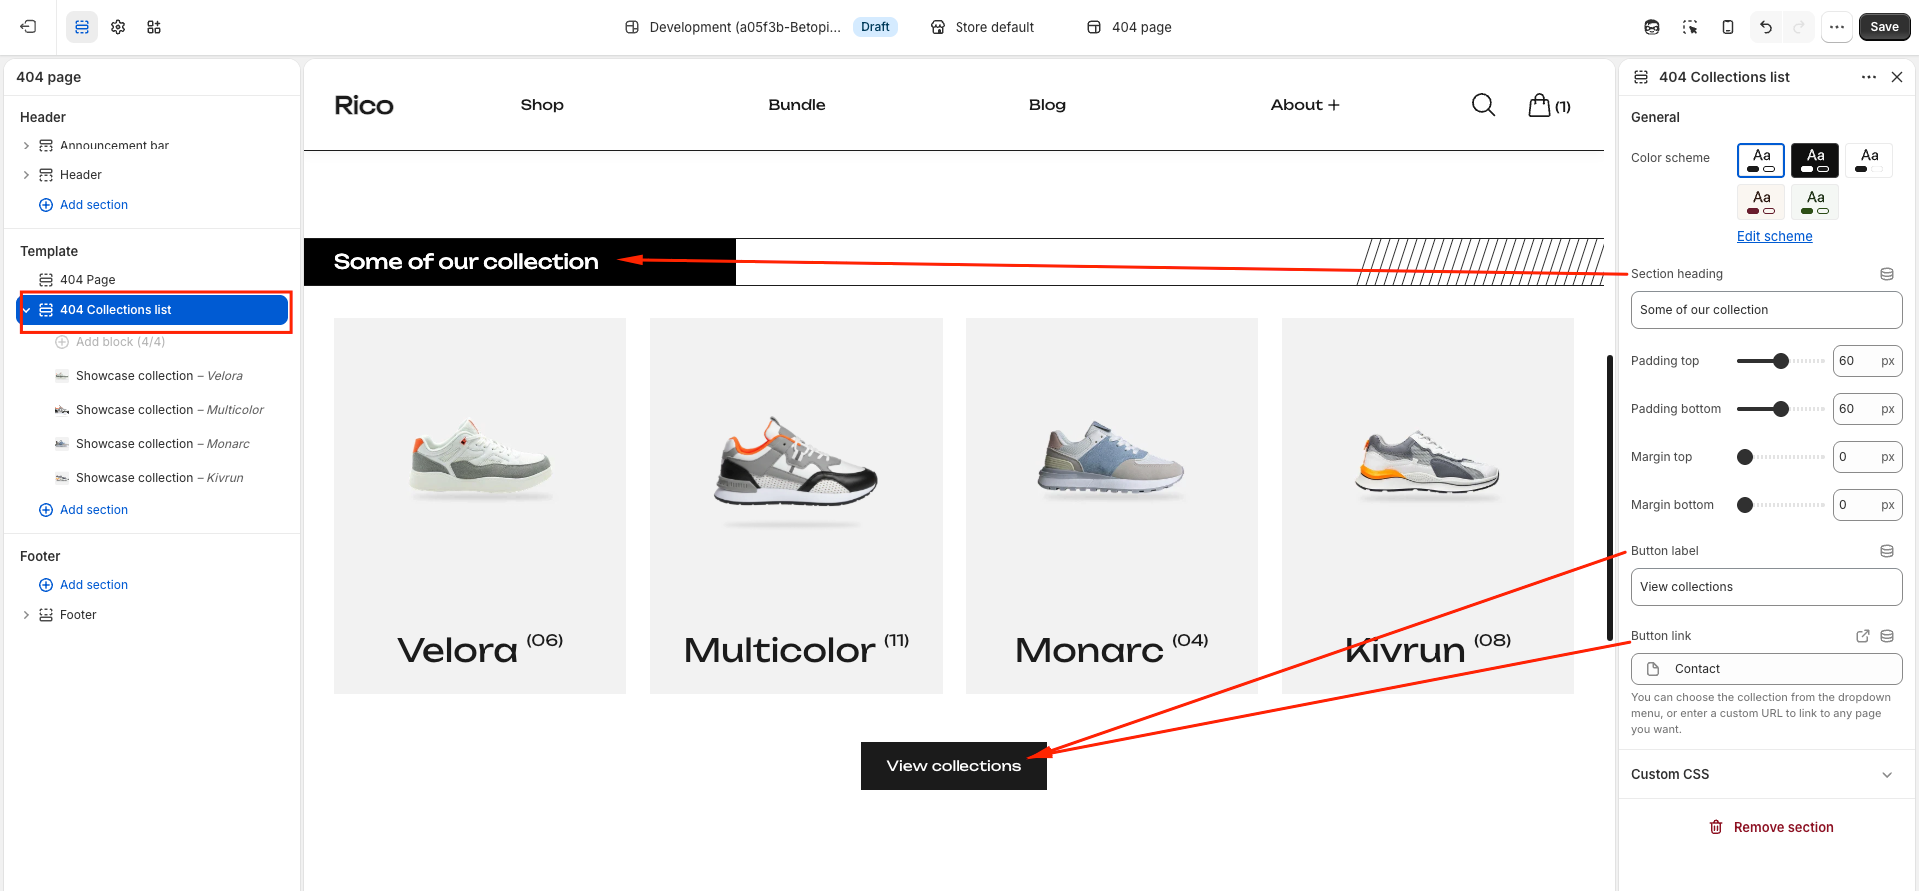Viewport: 1919px width, 891px height.
Task: Select the first white color scheme
Action: pos(1761,160)
